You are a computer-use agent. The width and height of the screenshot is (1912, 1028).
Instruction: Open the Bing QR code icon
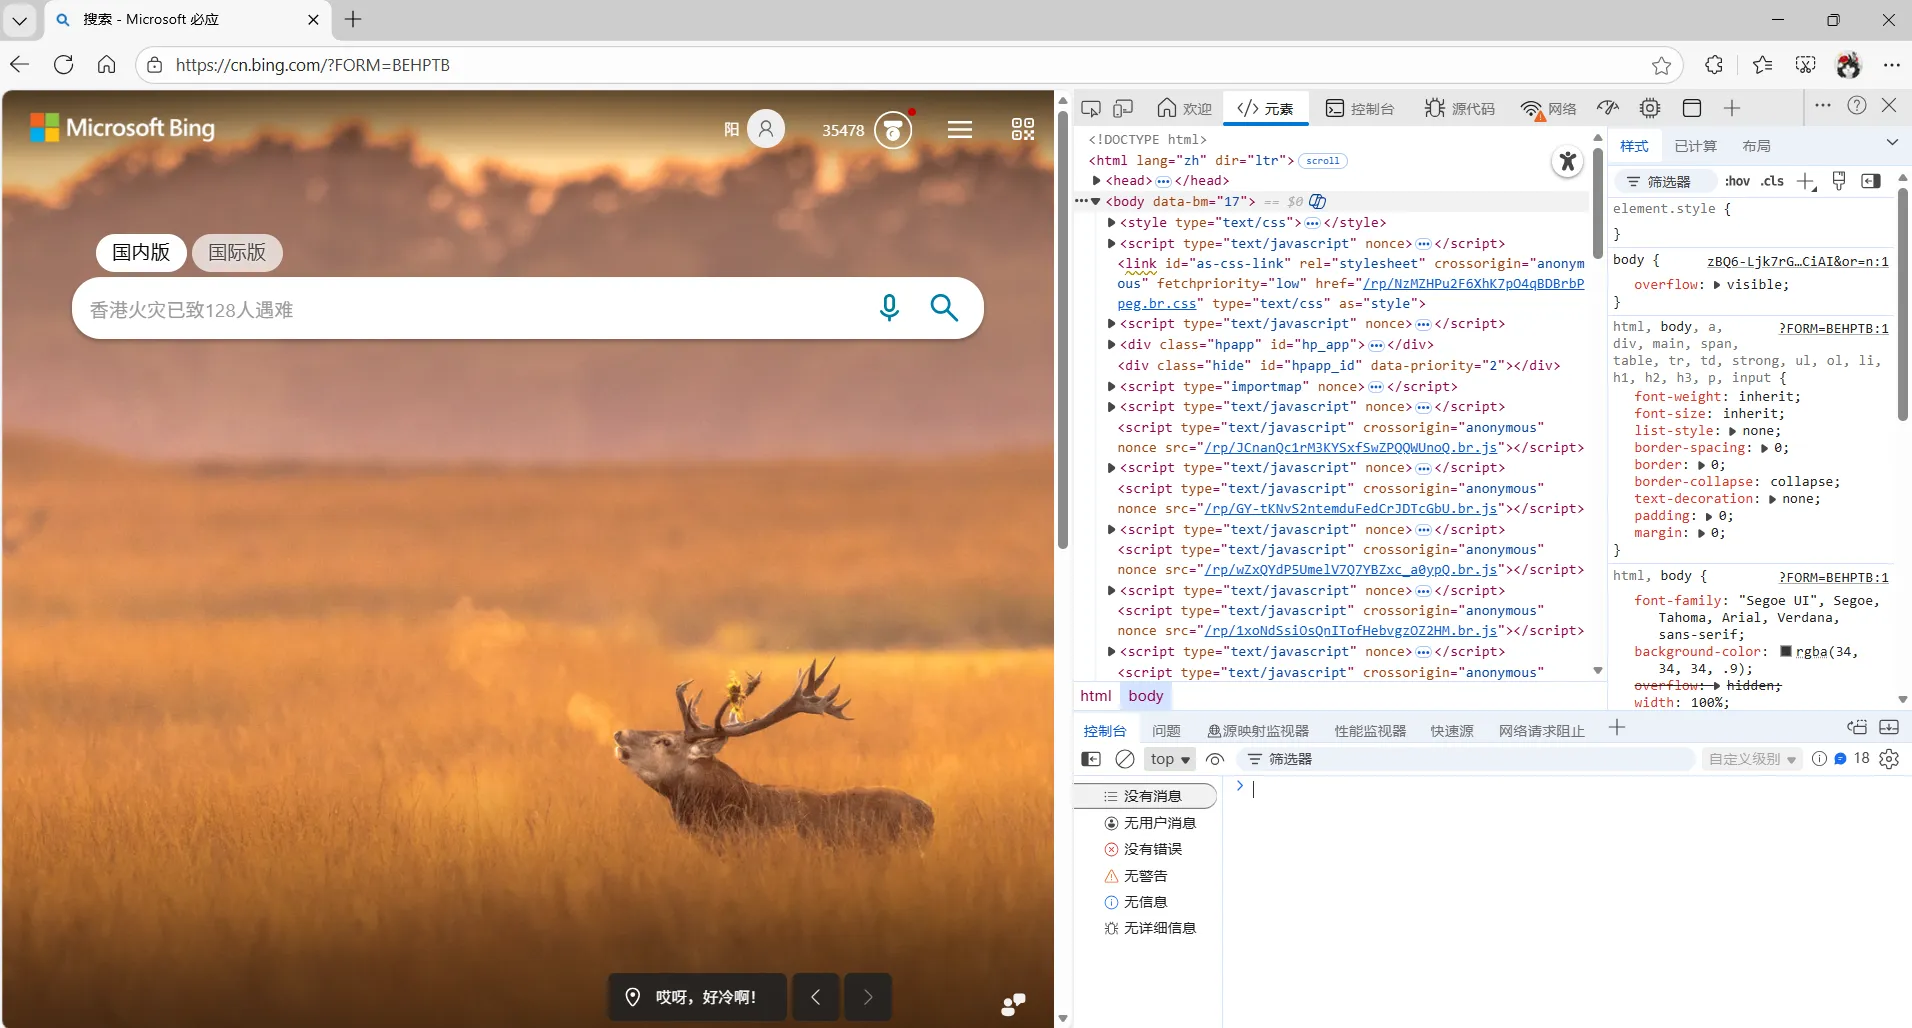coord(1022,129)
